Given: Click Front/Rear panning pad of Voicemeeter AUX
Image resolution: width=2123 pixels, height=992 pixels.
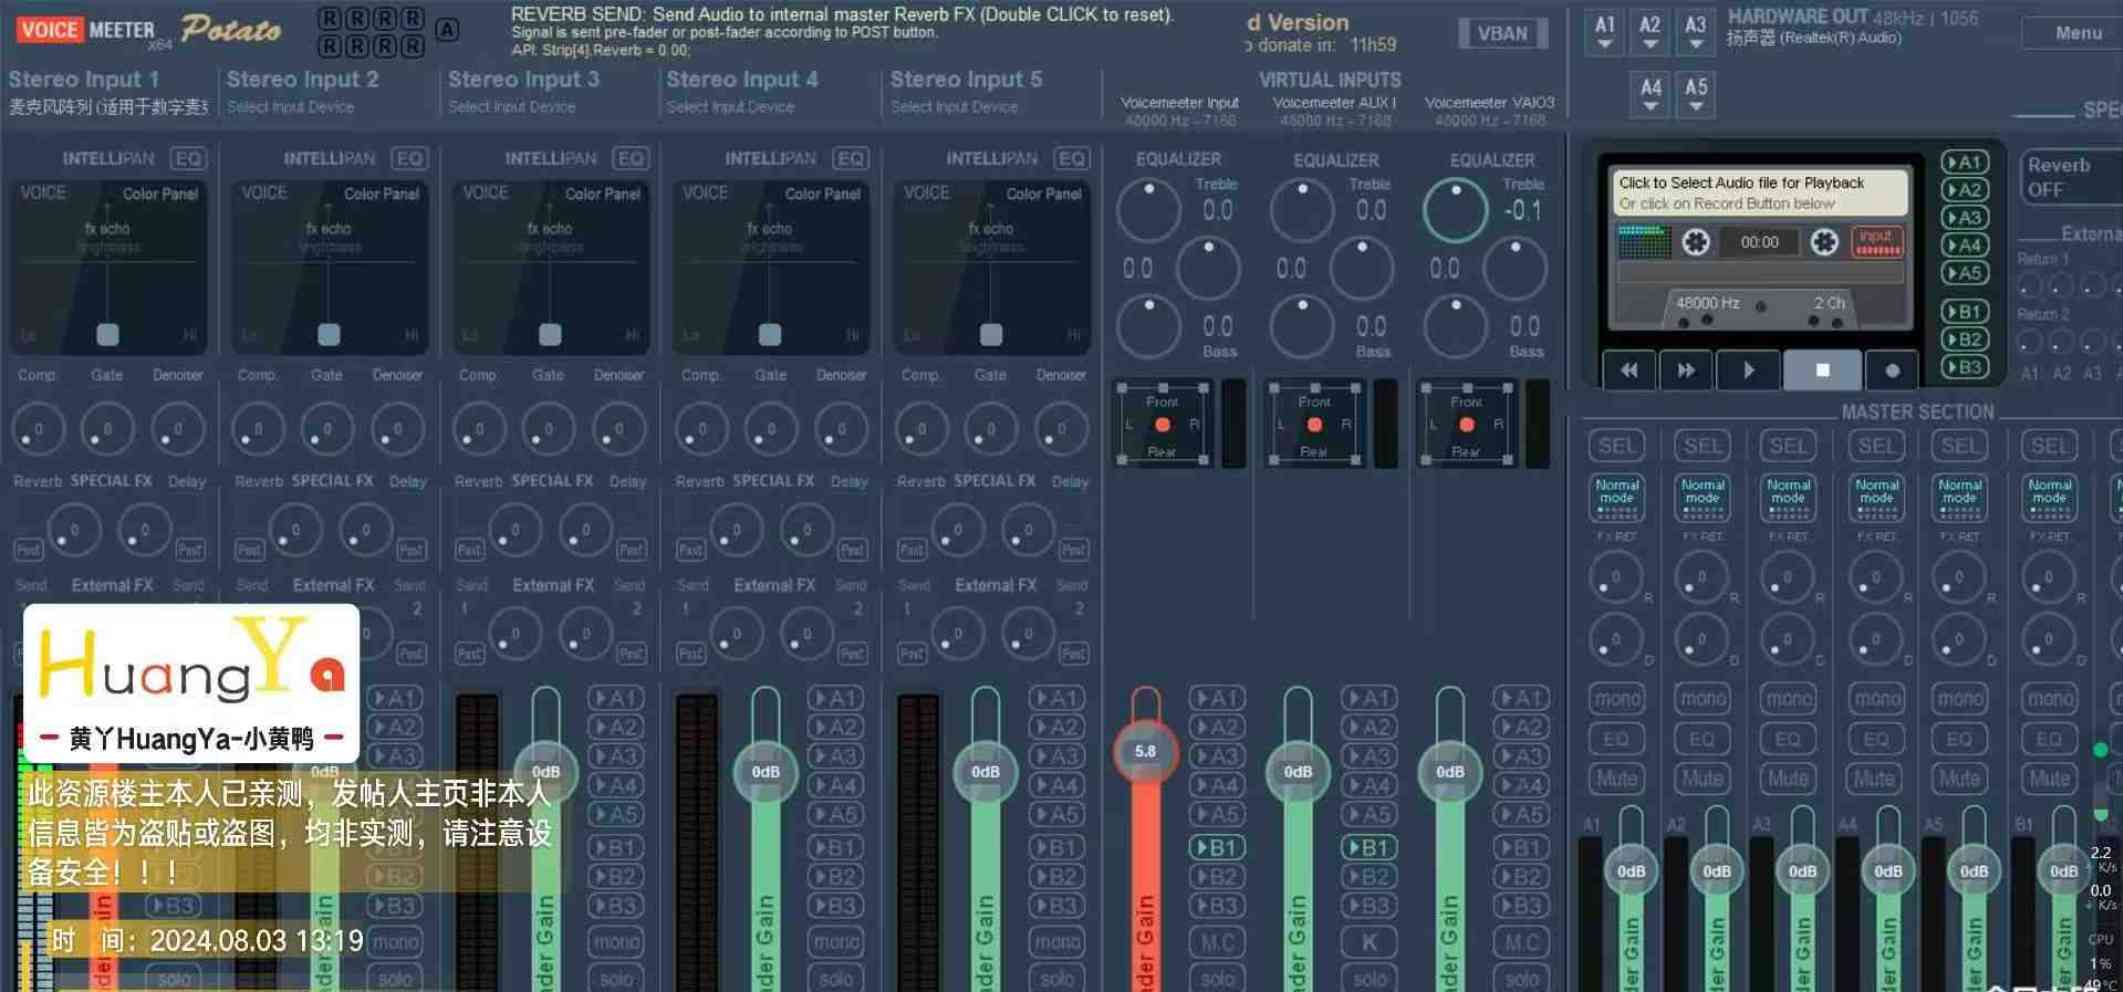Looking at the screenshot, I should click(1314, 425).
